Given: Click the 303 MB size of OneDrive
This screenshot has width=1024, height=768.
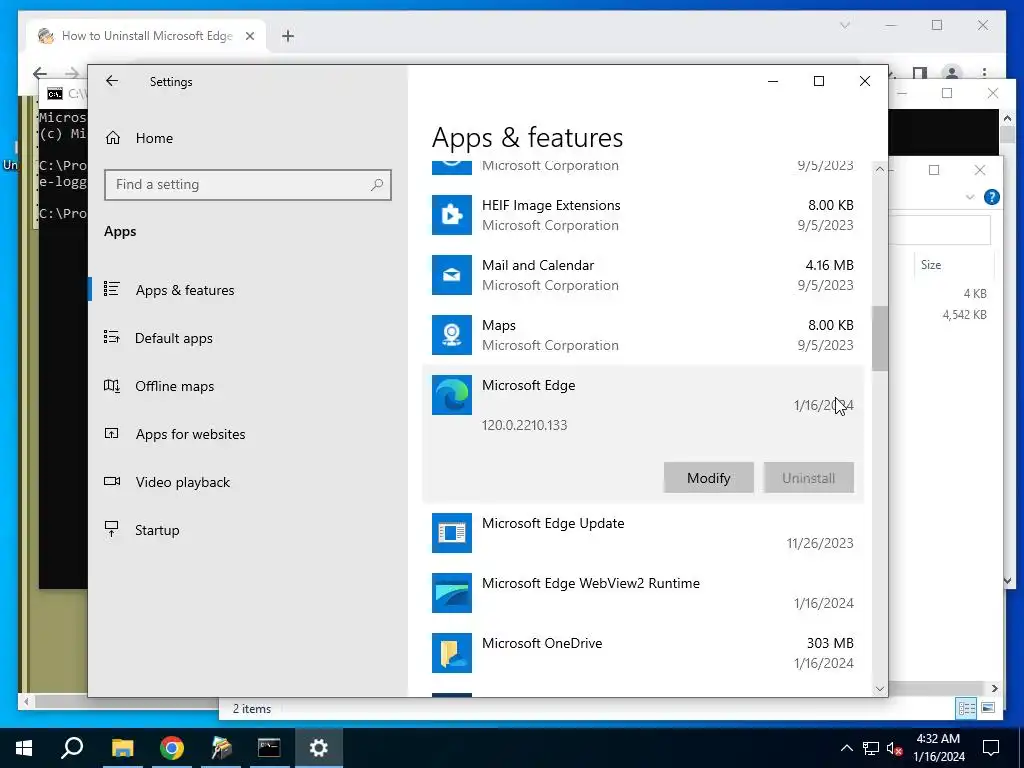Looking at the screenshot, I should point(830,643).
